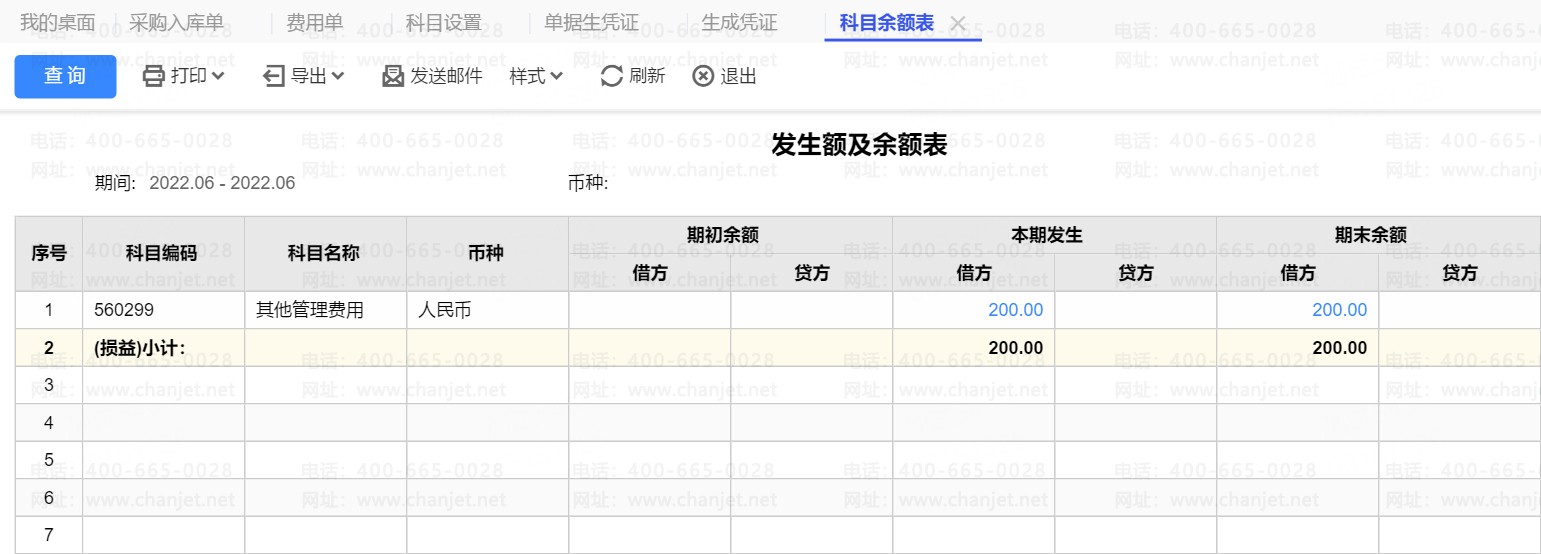Switch to the 我的桌面 tab
Image resolution: width=1541 pixels, height=554 pixels.
pos(58,23)
